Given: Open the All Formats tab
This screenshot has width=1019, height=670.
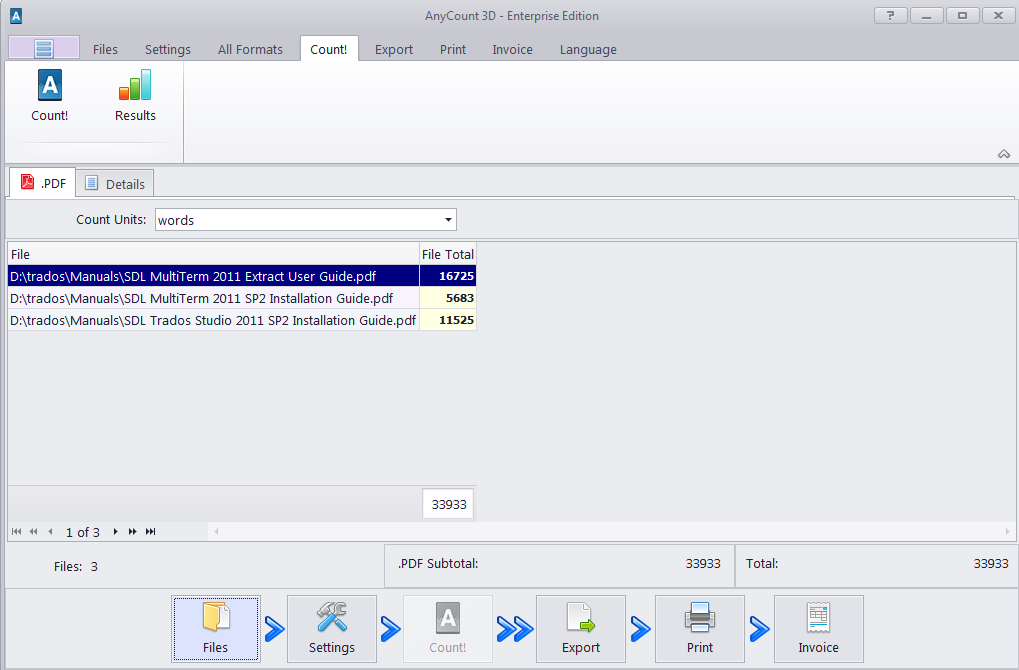Looking at the screenshot, I should coord(250,49).
